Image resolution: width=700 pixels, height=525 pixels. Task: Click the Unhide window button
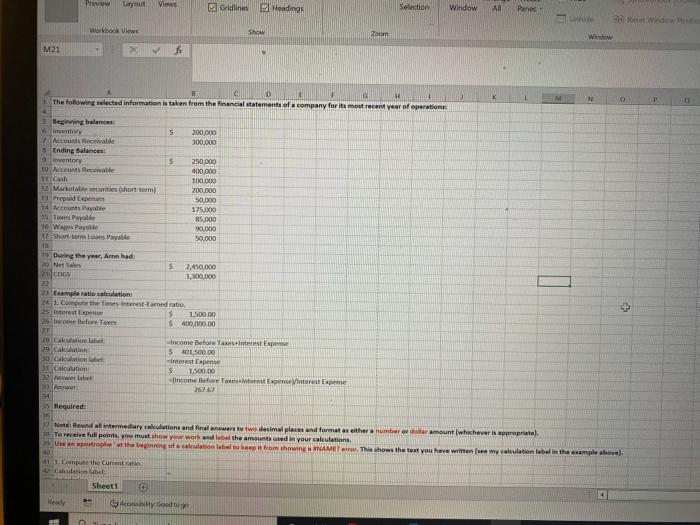tap(575, 19)
